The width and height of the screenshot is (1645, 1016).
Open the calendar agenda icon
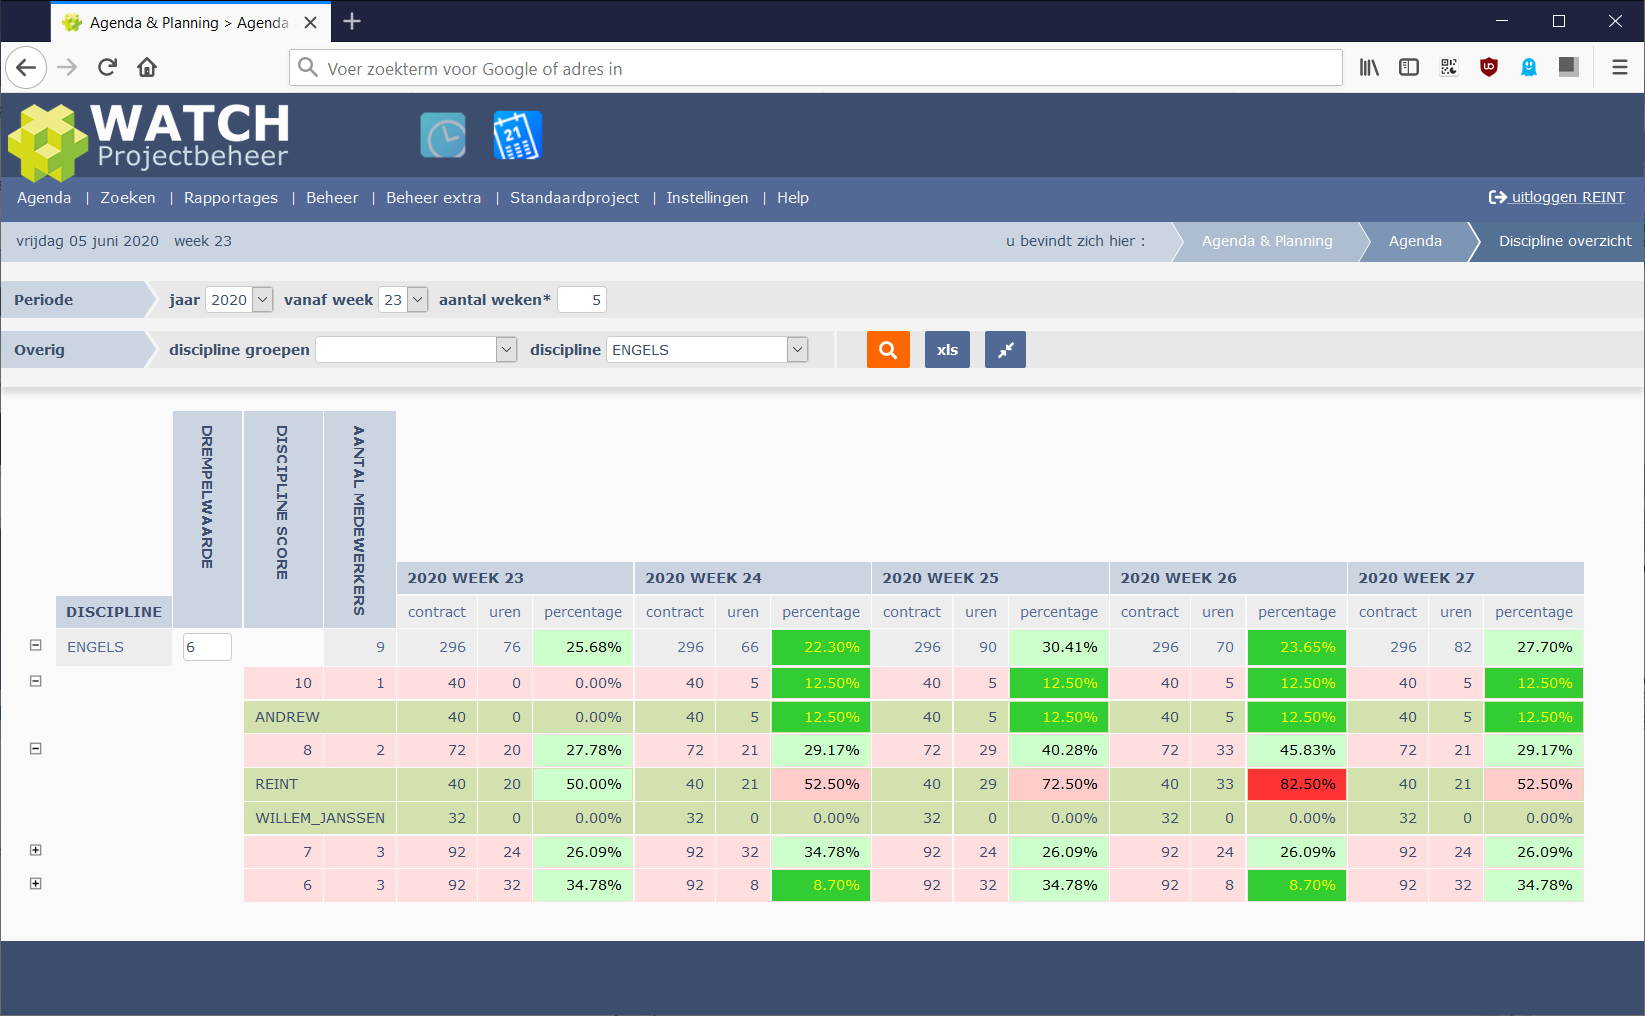(517, 136)
